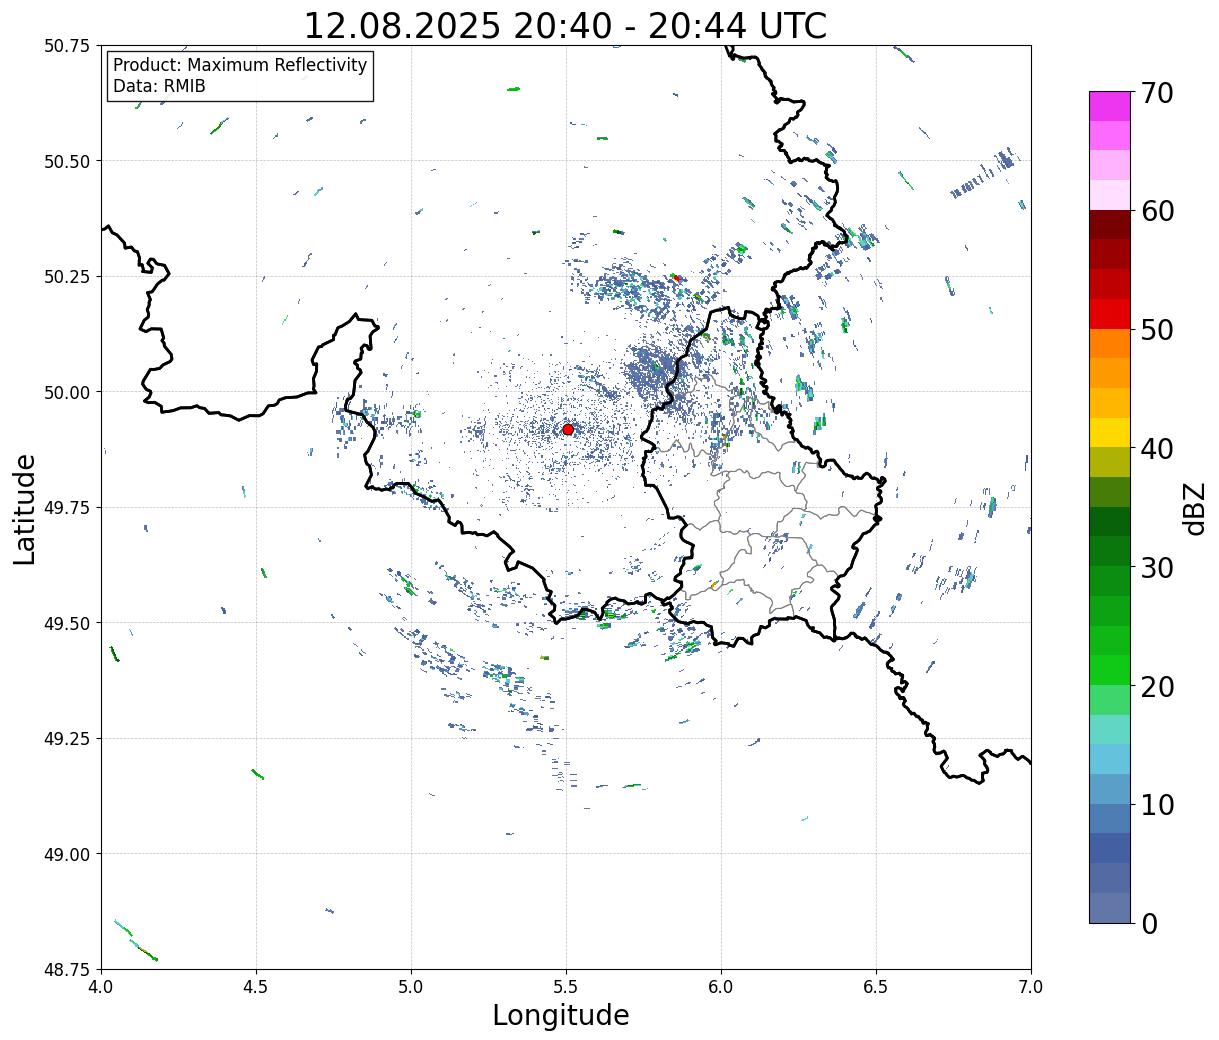Select the bottom slate-blue 0 dBZ colorbar segment
This screenshot has height=1040, width=1219.
[1110, 907]
